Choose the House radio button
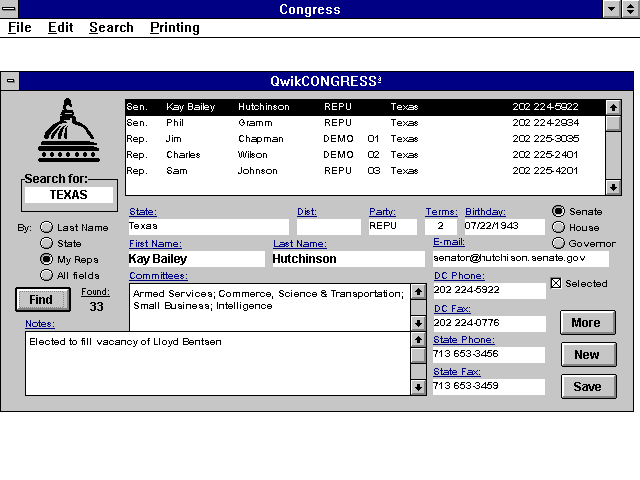Image resolution: width=640 pixels, height=480 pixels. (x=558, y=227)
